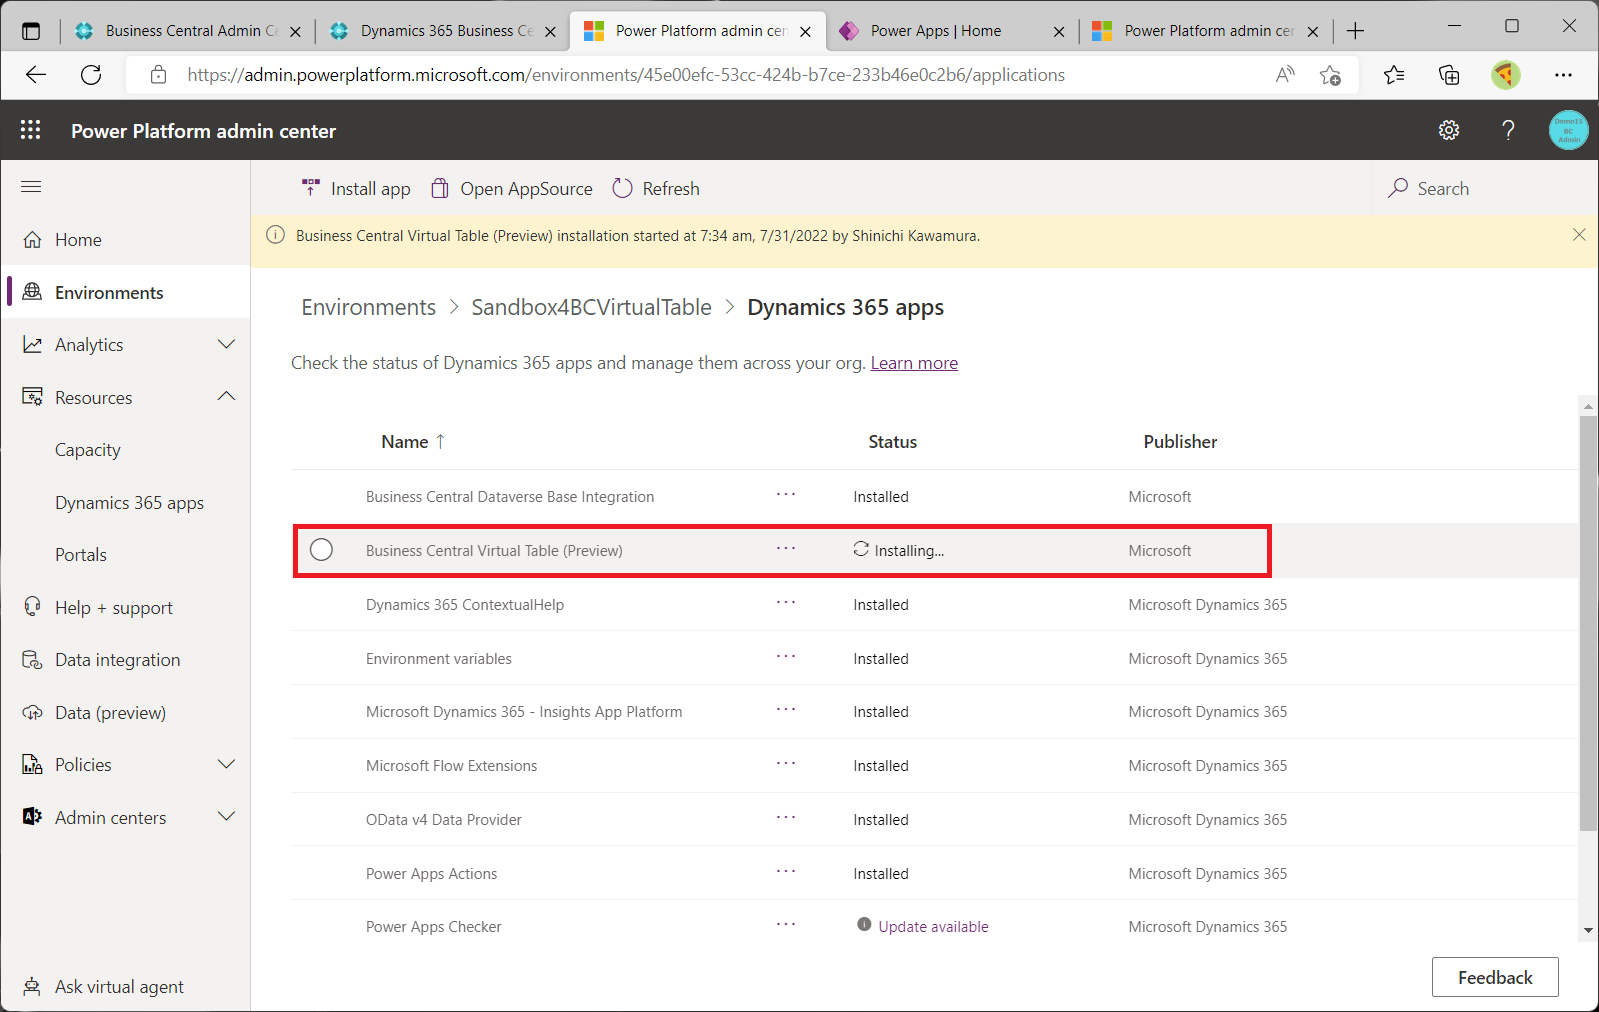Image resolution: width=1599 pixels, height=1012 pixels.
Task: Click the Feedback button
Action: coord(1494,977)
